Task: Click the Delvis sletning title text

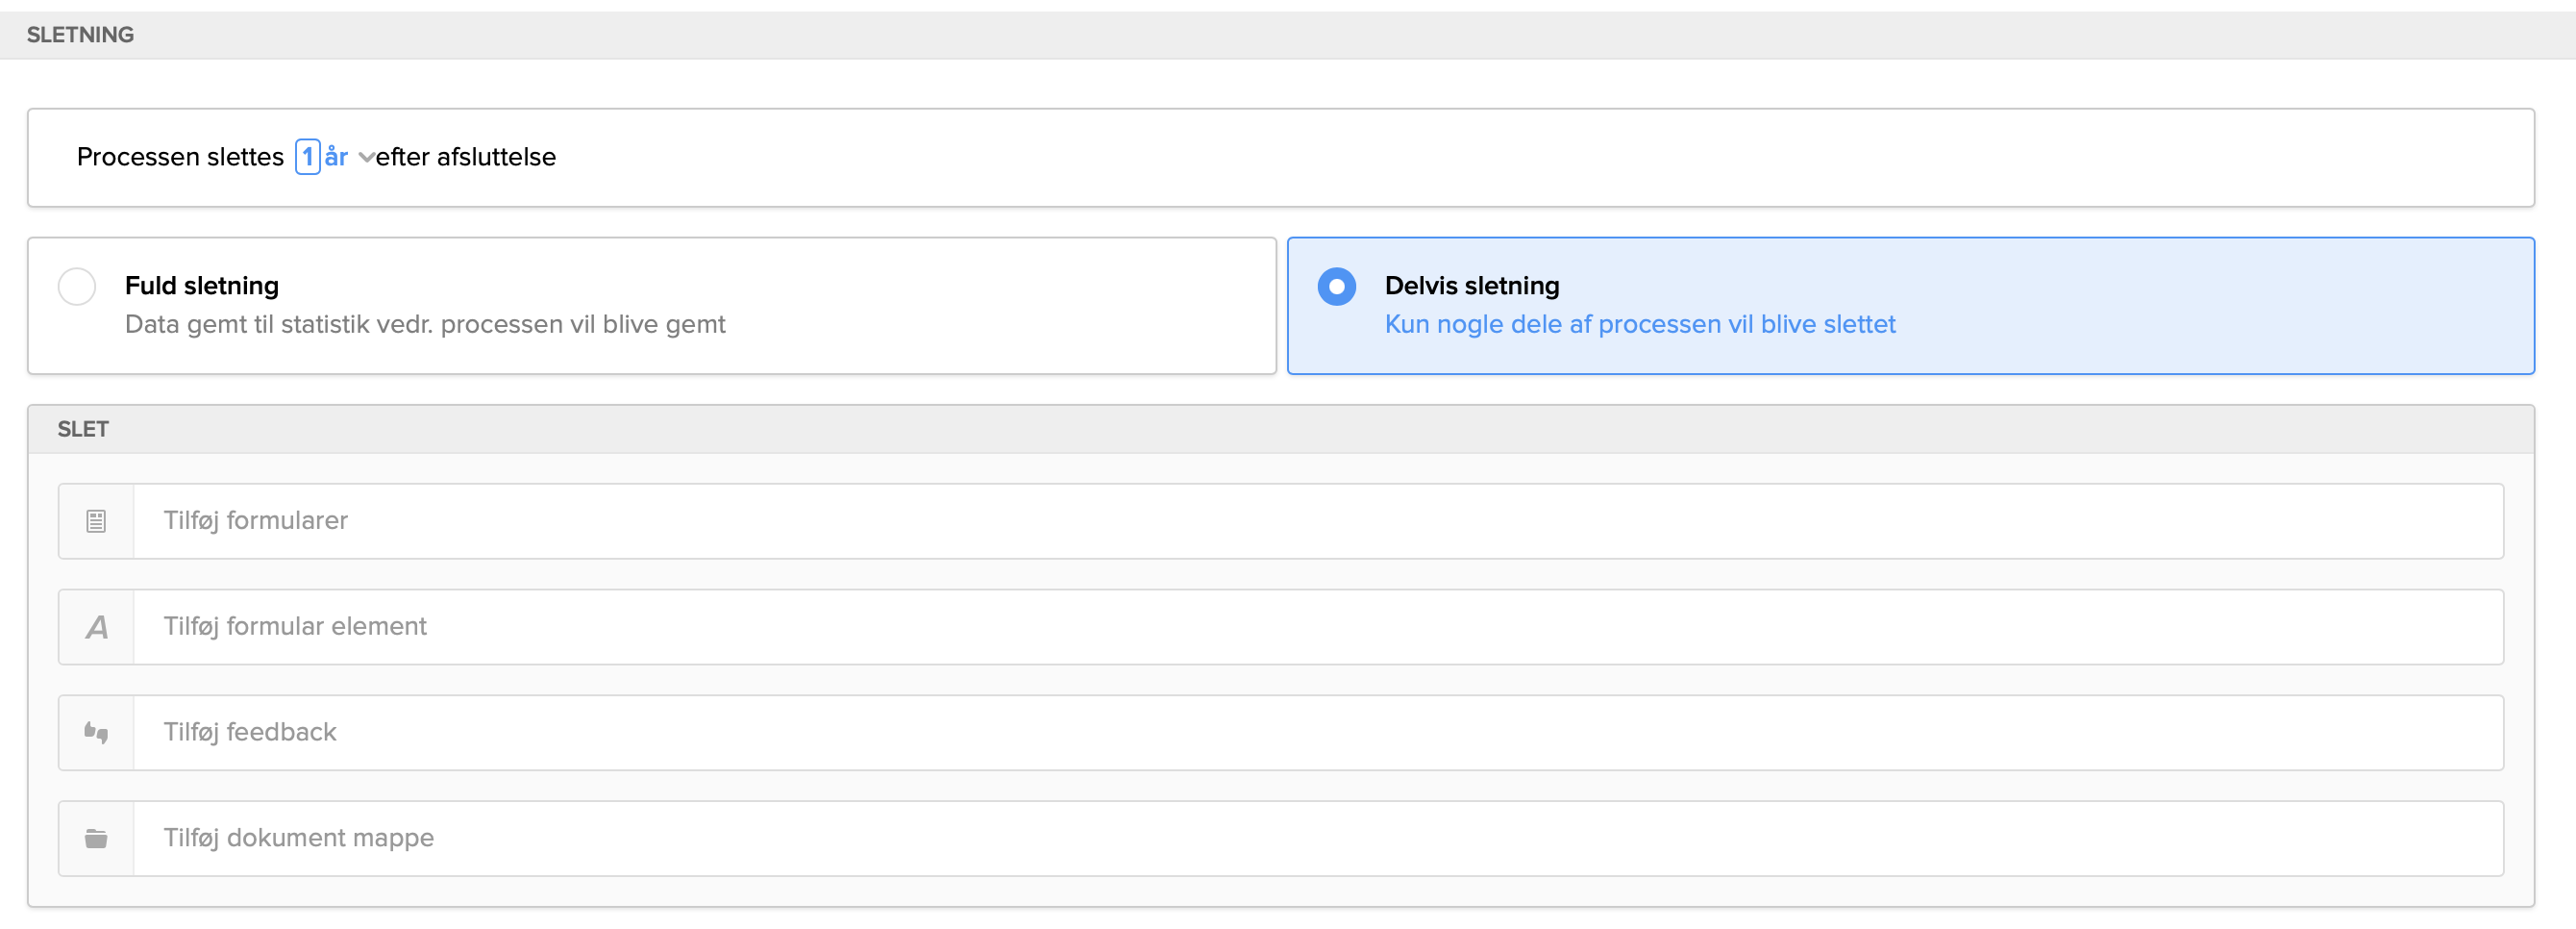Action: 1471,286
